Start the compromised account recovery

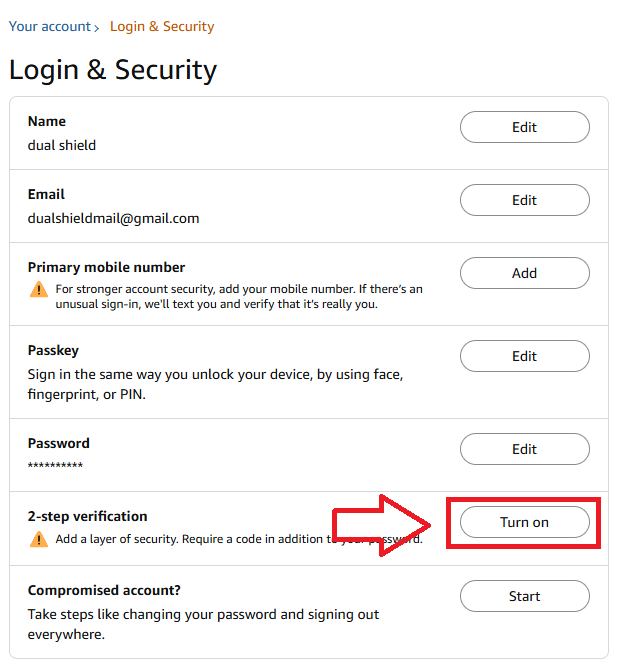coord(524,596)
